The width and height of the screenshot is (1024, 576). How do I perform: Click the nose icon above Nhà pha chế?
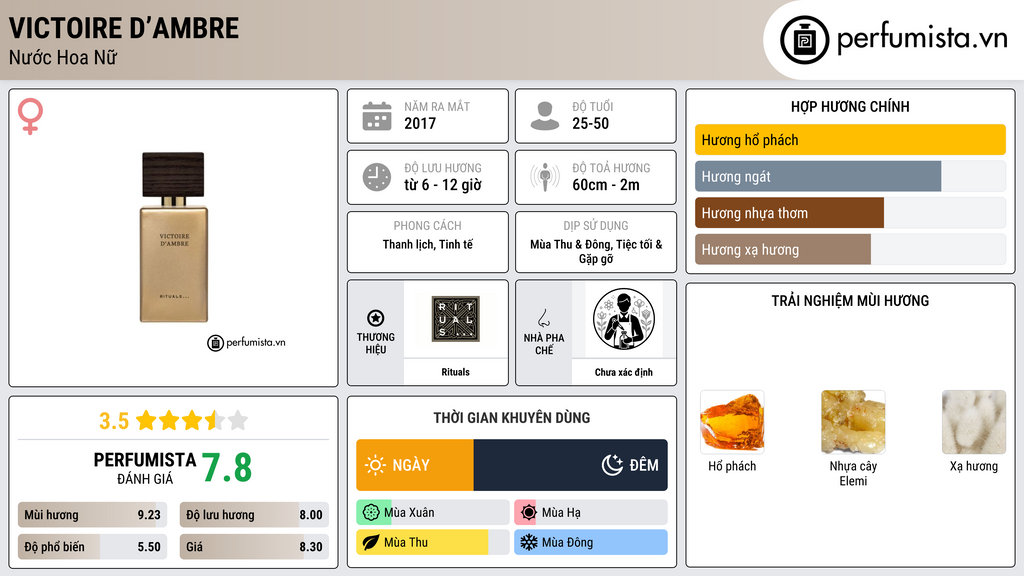coord(544,318)
